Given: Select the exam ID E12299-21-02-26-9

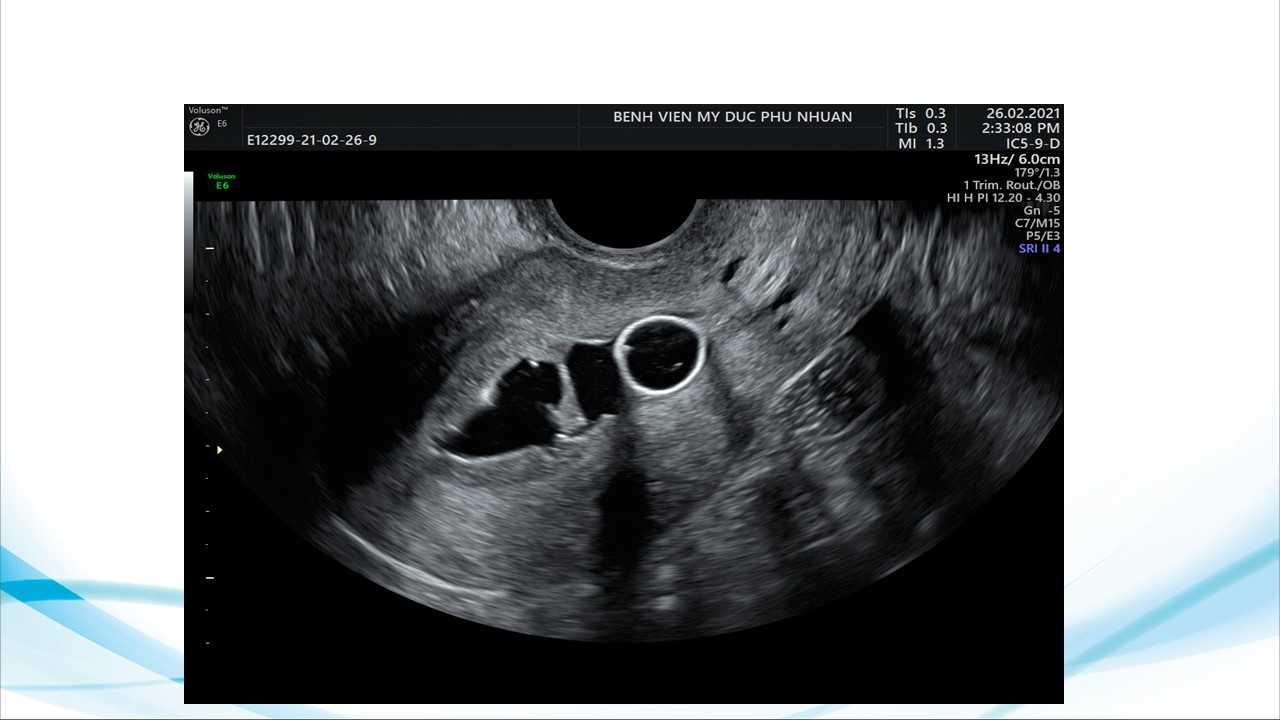Looking at the screenshot, I should click(x=312, y=141).
